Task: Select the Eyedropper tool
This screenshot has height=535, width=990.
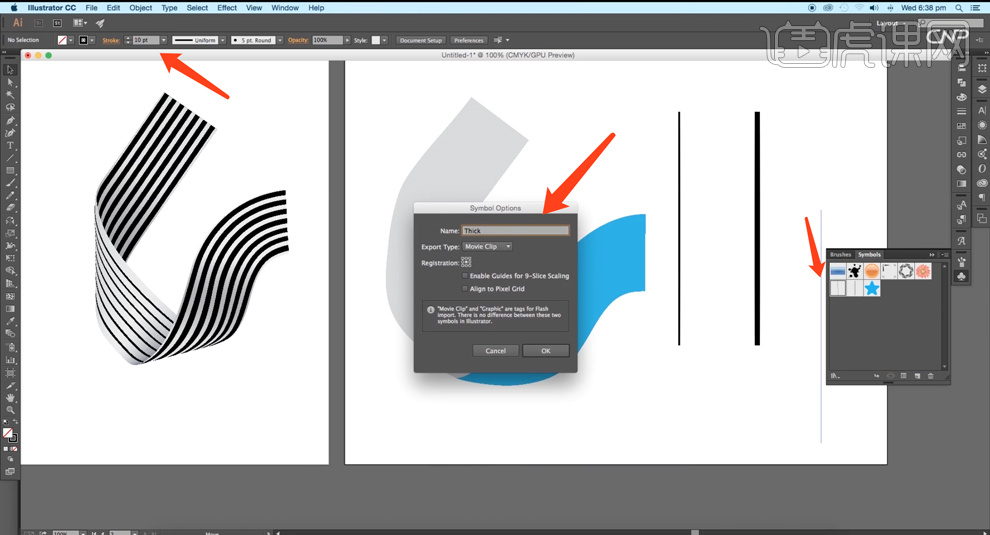Action: click(x=10, y=322)
